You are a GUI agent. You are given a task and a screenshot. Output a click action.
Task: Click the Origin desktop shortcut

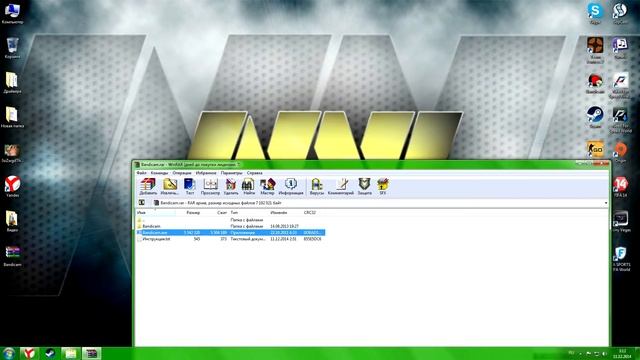click(x=620, y=152)
